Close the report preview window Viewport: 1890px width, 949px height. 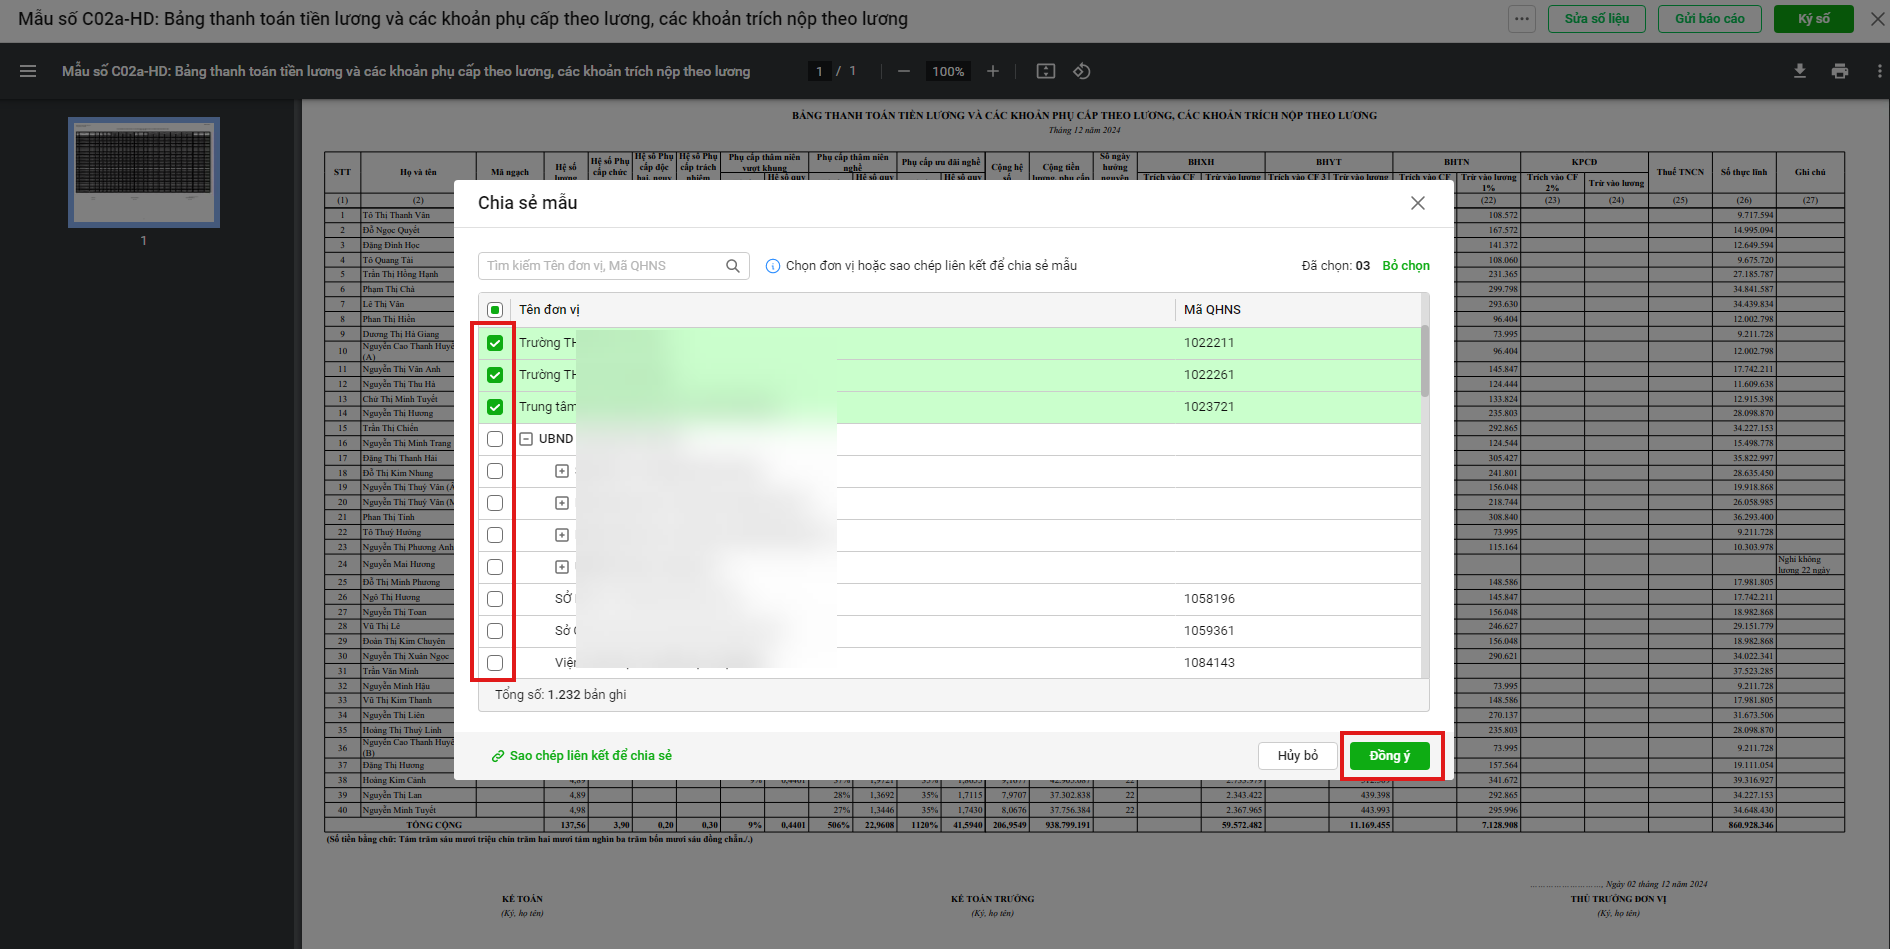pyautogui.click(x=1878, y=19)
